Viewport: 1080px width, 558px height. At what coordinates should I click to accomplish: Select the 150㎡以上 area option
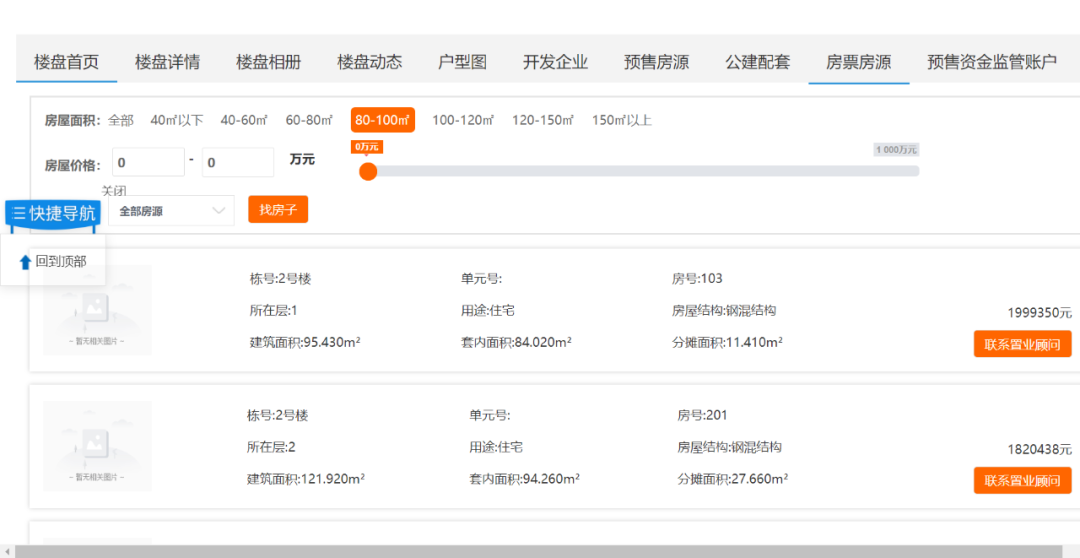pyautogui.click(x=621, y=120)
